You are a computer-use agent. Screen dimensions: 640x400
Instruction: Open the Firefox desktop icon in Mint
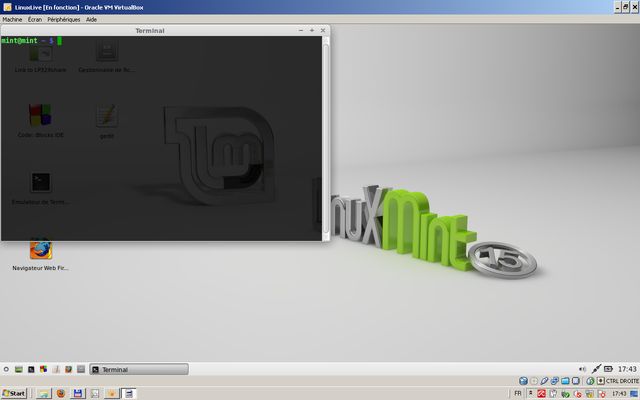40,249
